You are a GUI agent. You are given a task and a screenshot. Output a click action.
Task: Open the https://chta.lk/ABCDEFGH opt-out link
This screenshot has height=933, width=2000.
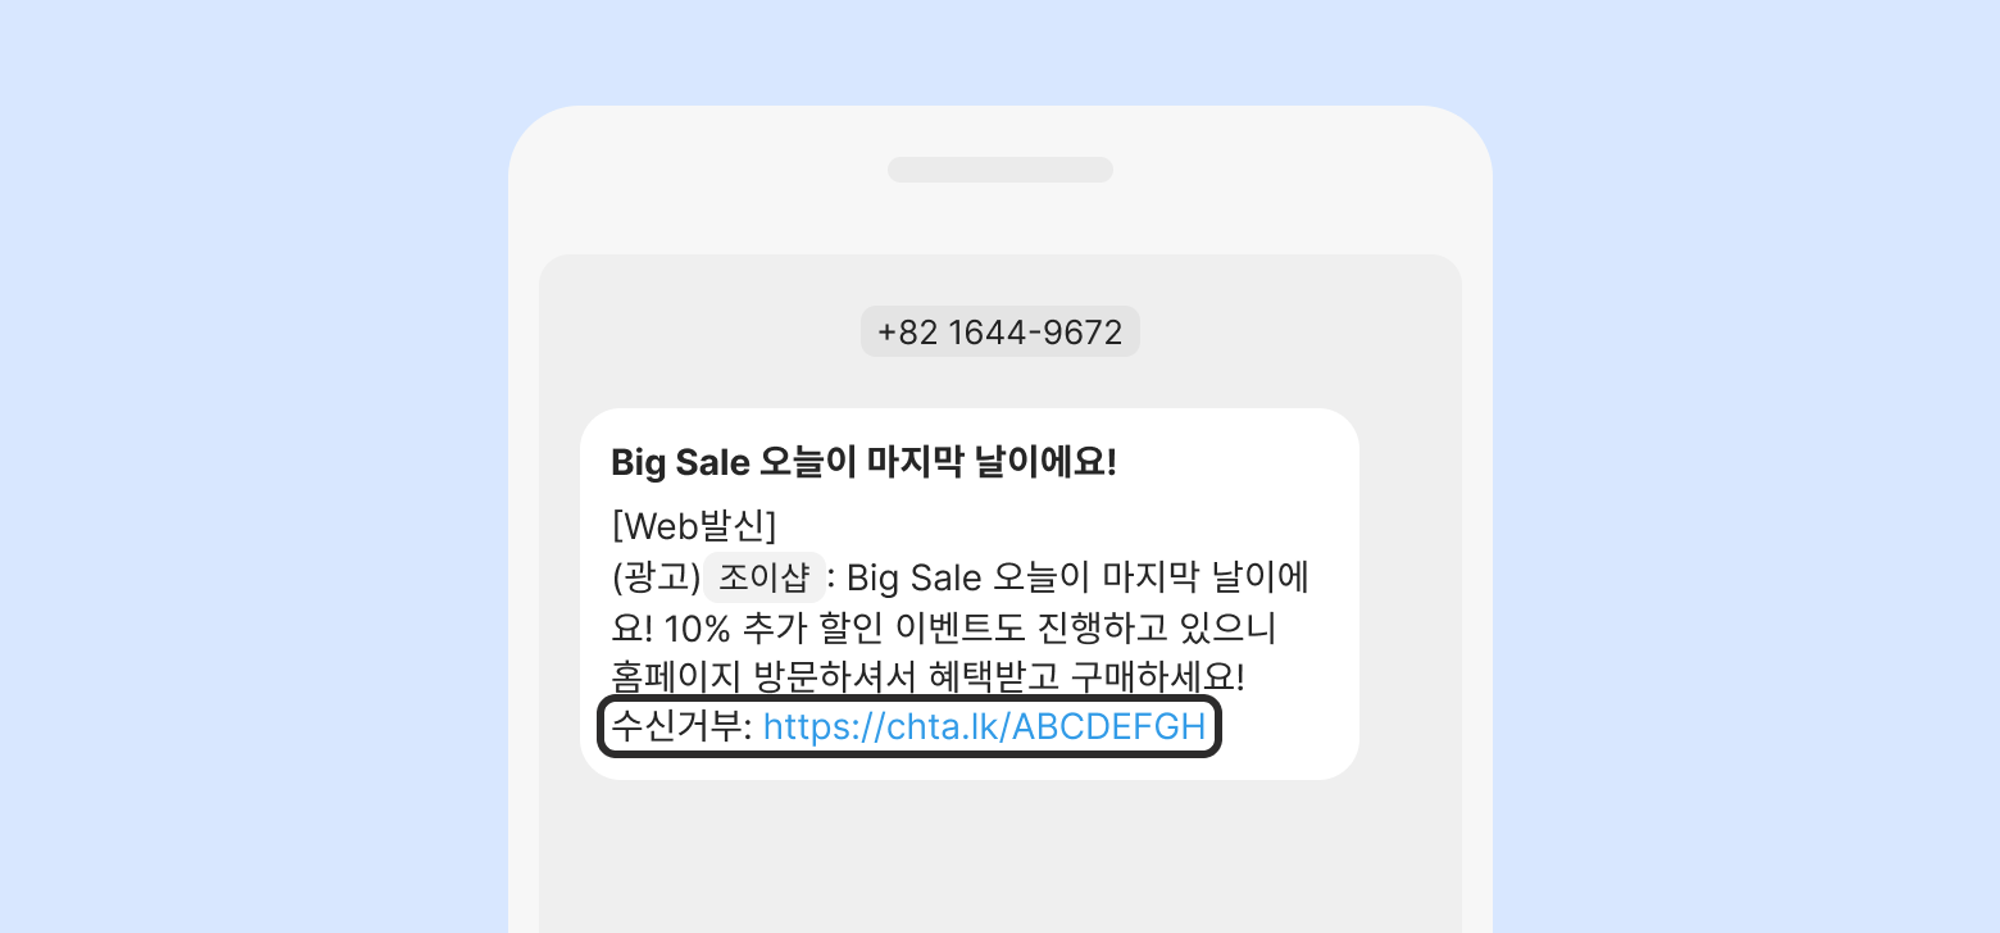pyautogui.click(x=984, y=726)
